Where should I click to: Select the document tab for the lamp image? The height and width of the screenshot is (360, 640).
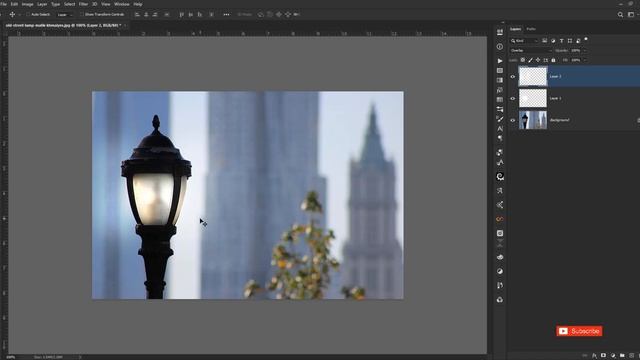point(63,25)
